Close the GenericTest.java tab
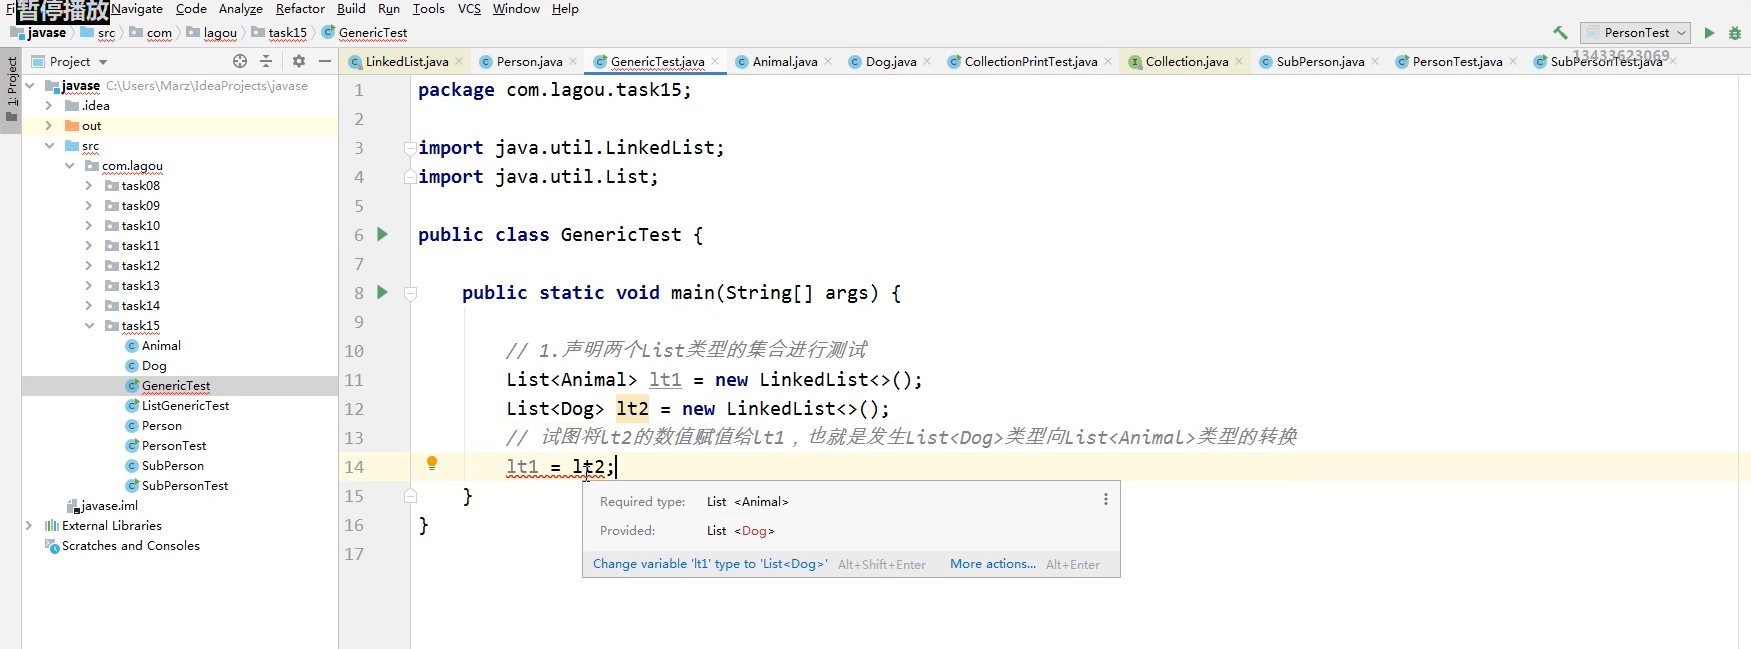1751x649 pixels. [715, 62]
